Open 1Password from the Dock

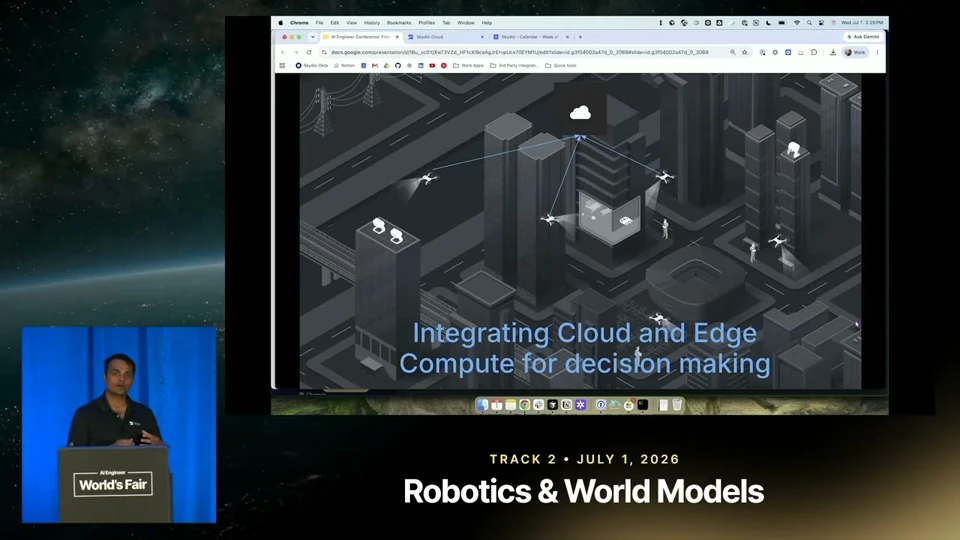click(x=601, y=405)
